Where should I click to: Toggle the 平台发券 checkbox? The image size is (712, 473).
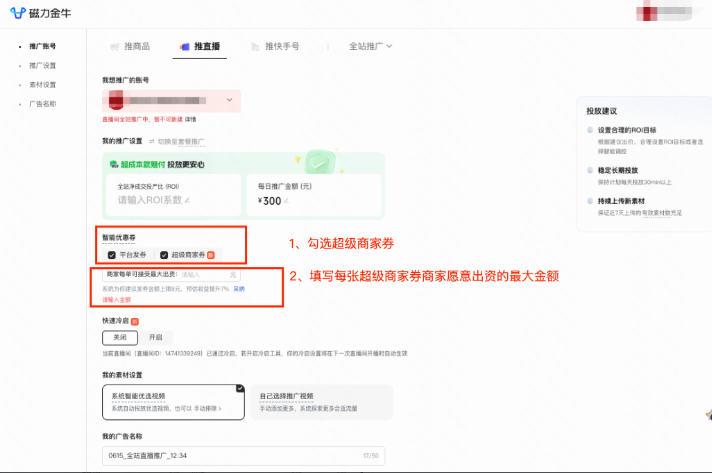(112, 255)
